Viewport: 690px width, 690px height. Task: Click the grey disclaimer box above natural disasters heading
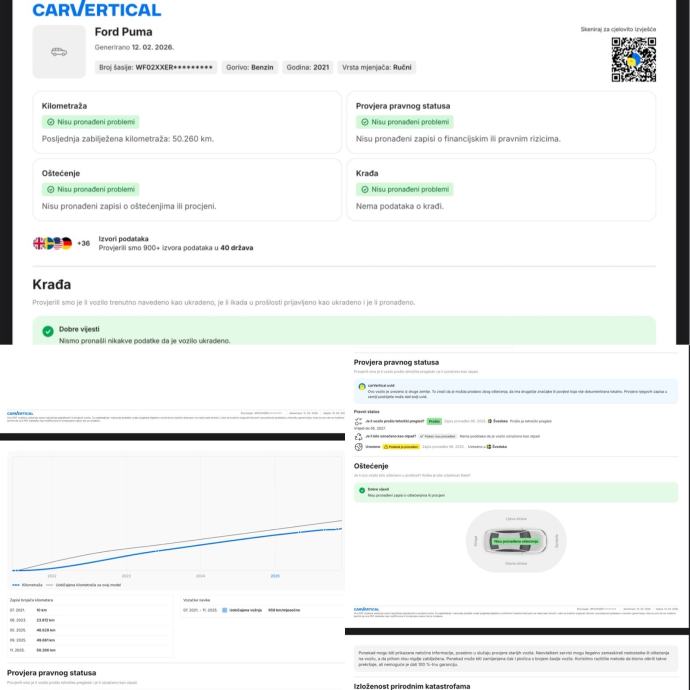pos(516,659)
